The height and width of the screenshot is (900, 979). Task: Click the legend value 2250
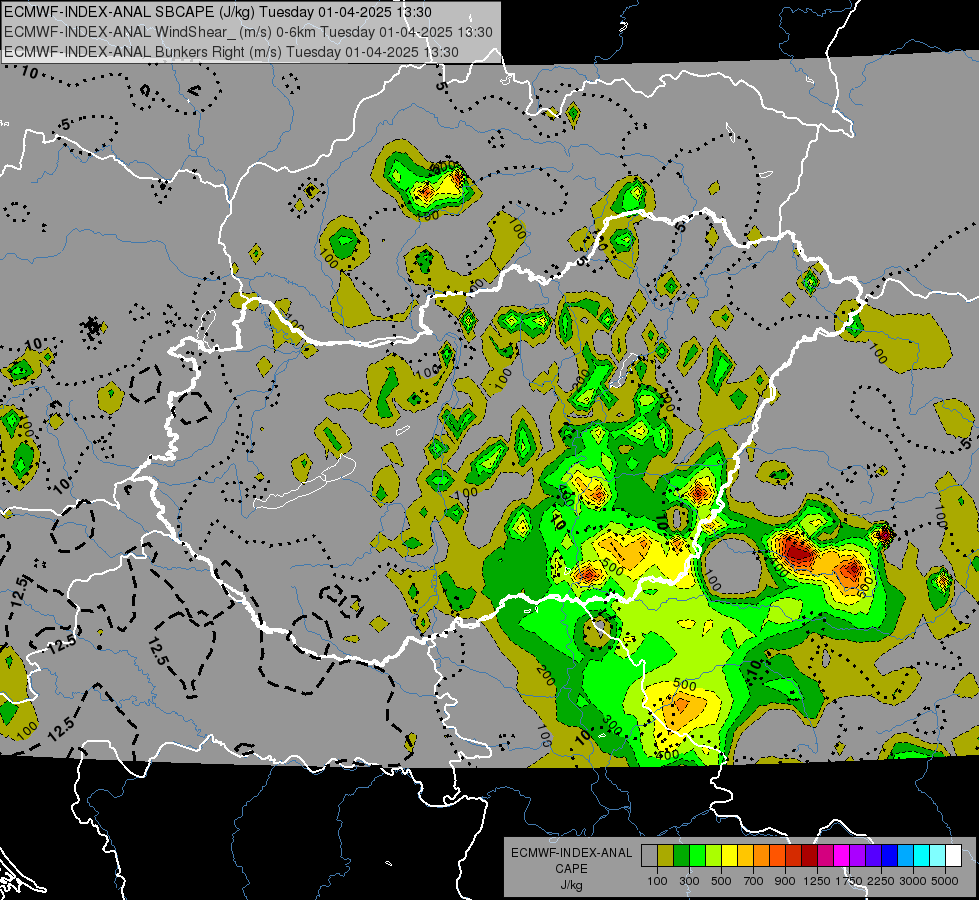click(881, 882)
